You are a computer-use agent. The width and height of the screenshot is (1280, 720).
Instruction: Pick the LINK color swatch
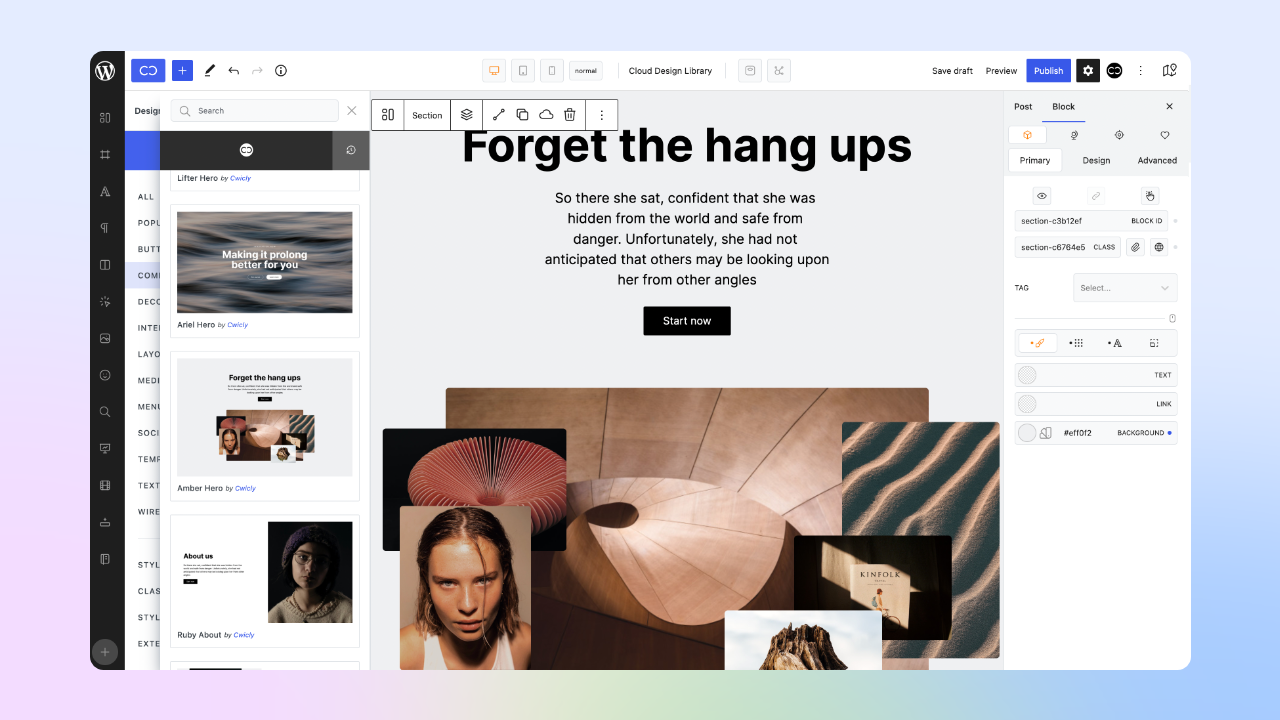[x=1027, y=404]
